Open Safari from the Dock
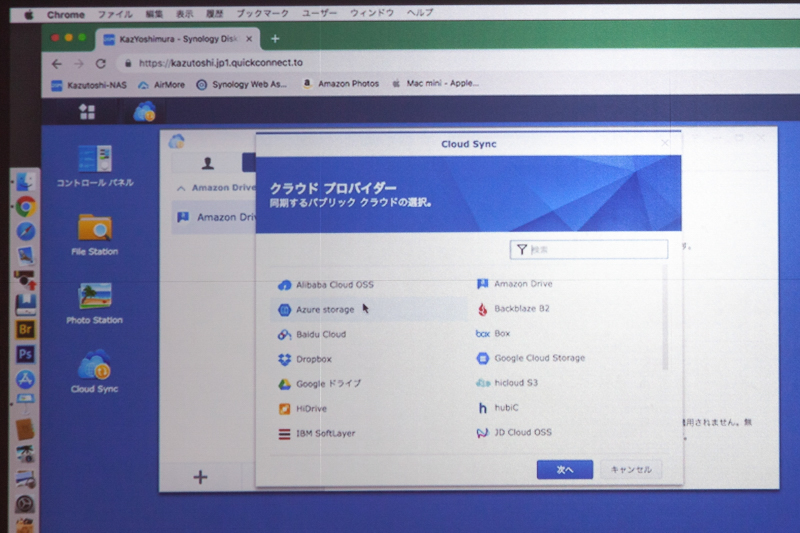Screen dimensions: 800x533 [25, 232]
